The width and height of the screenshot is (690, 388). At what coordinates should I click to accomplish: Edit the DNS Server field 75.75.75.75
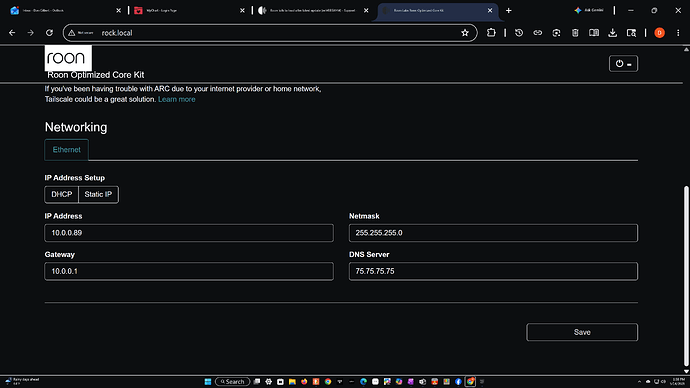493,271
